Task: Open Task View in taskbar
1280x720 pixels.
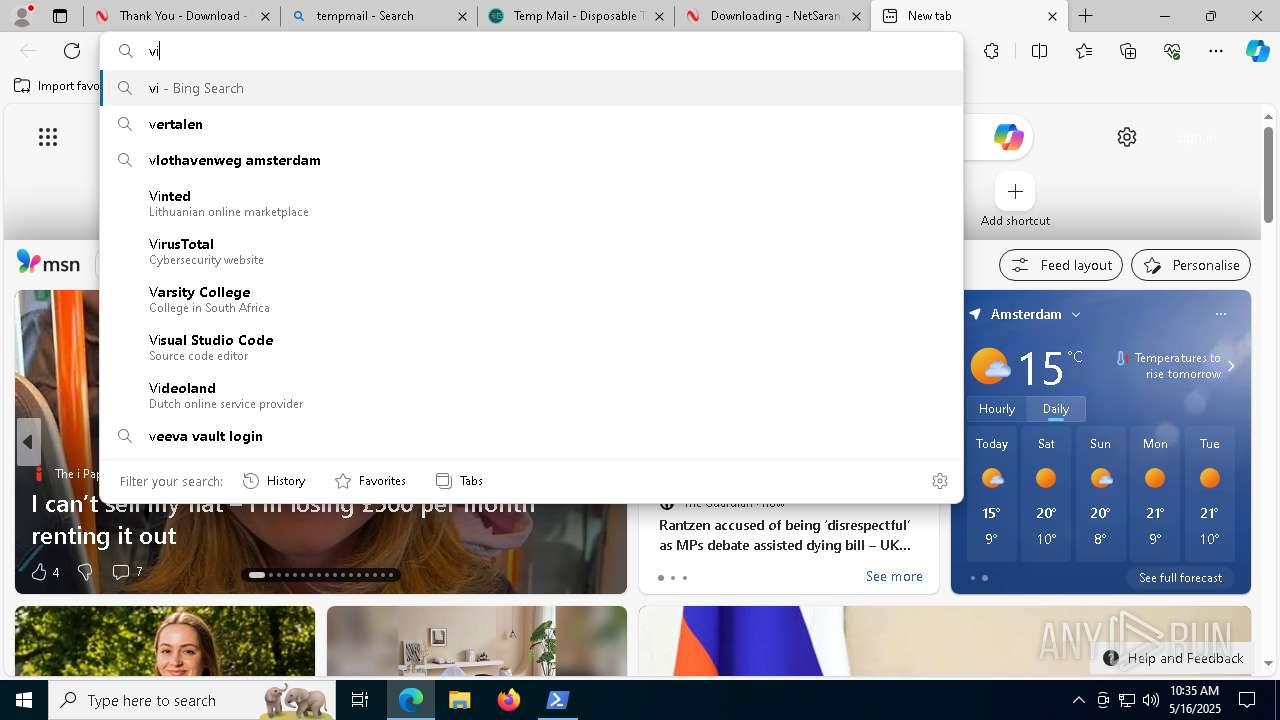Action: point(360,700)
